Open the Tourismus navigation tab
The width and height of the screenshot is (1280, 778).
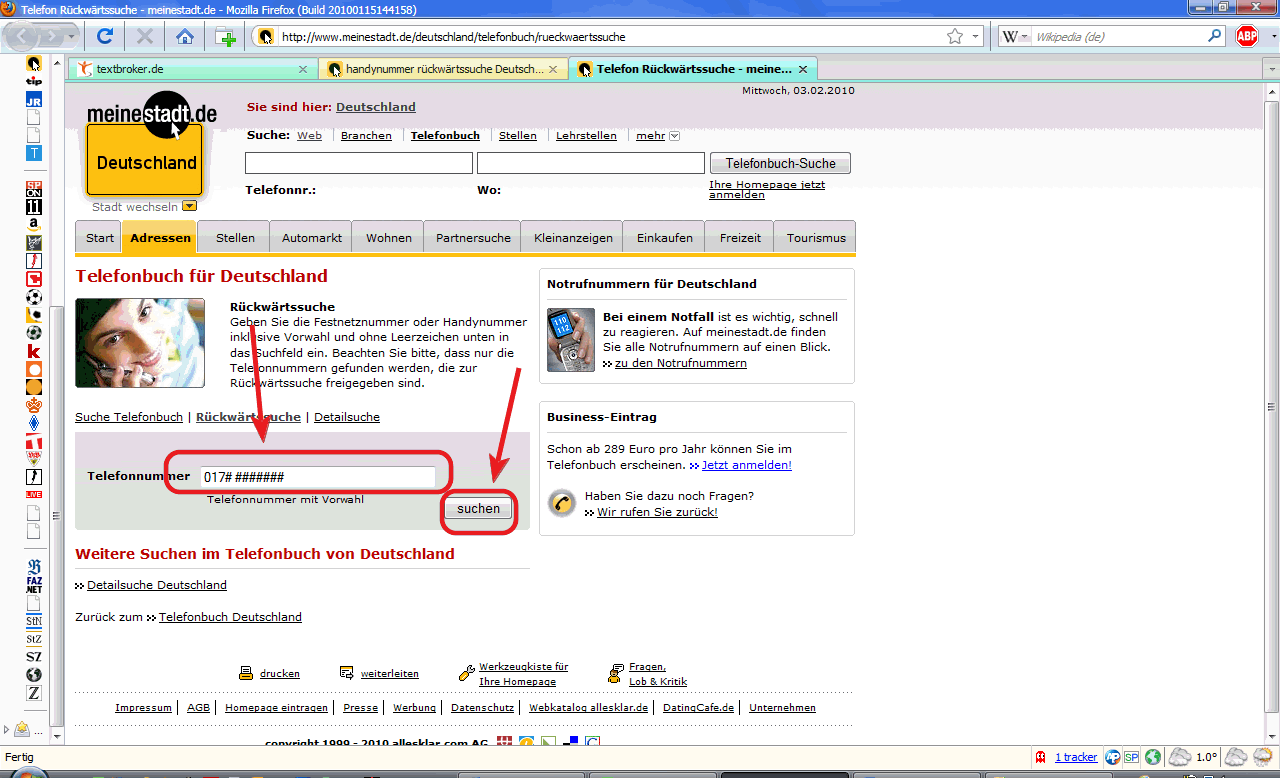[816, 238]
